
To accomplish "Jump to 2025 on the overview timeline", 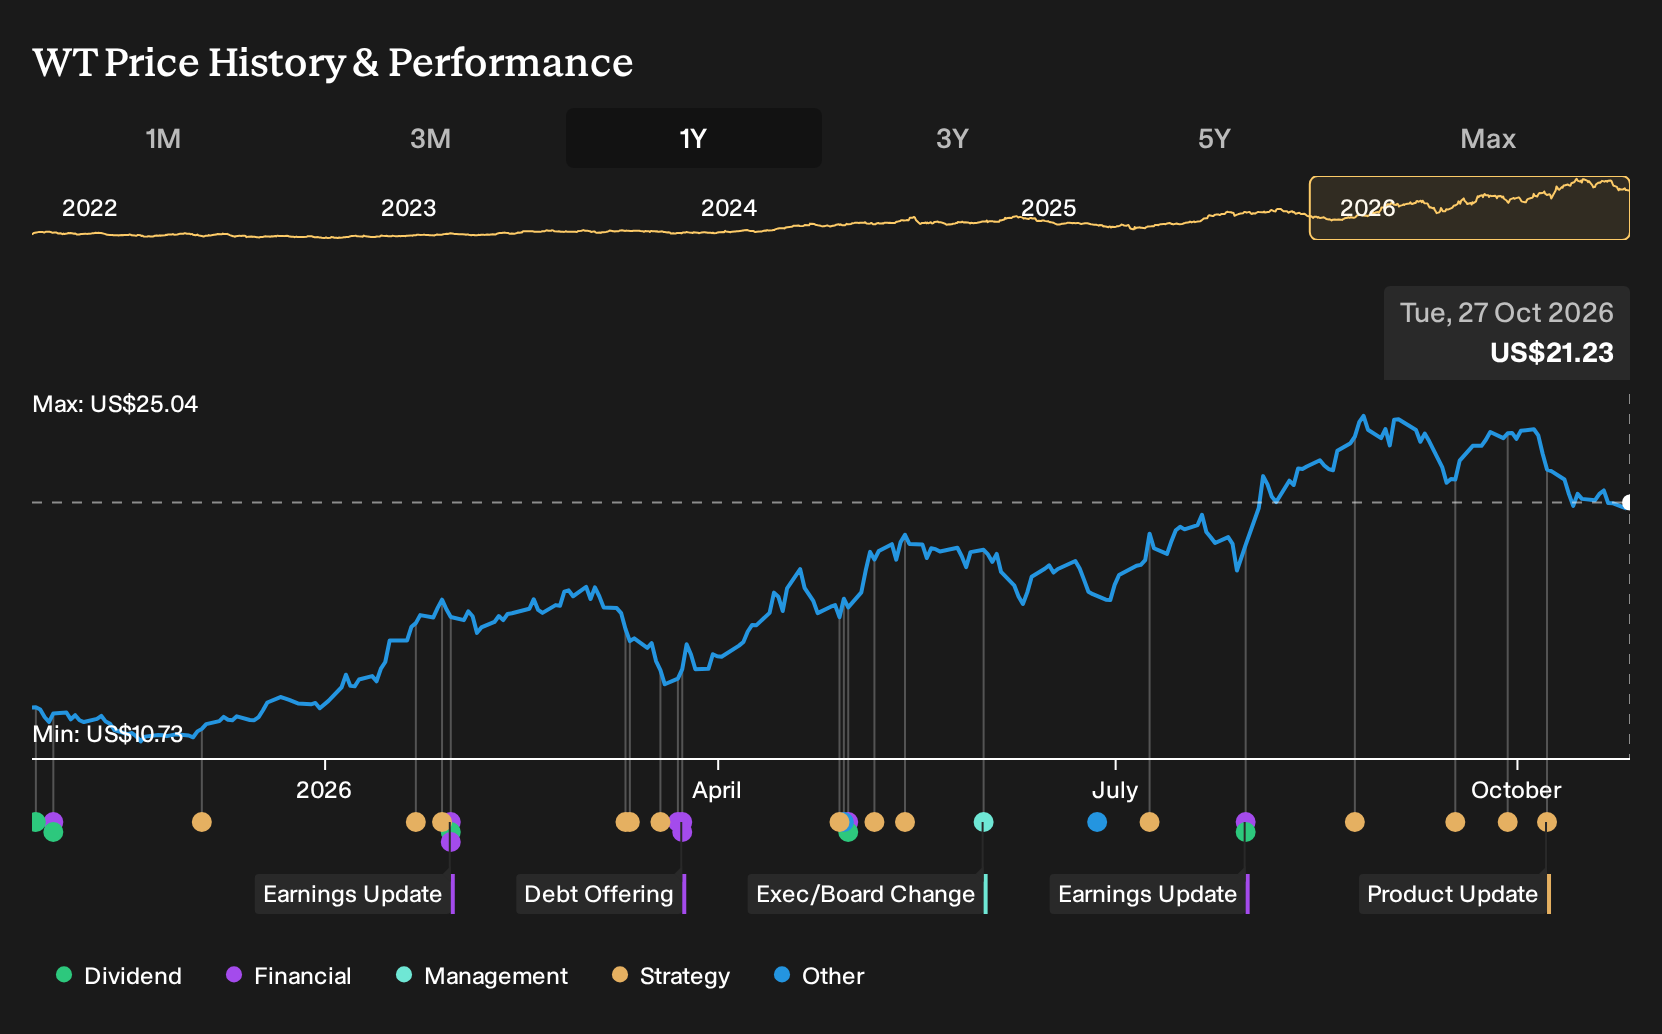I will point(1048,208).
